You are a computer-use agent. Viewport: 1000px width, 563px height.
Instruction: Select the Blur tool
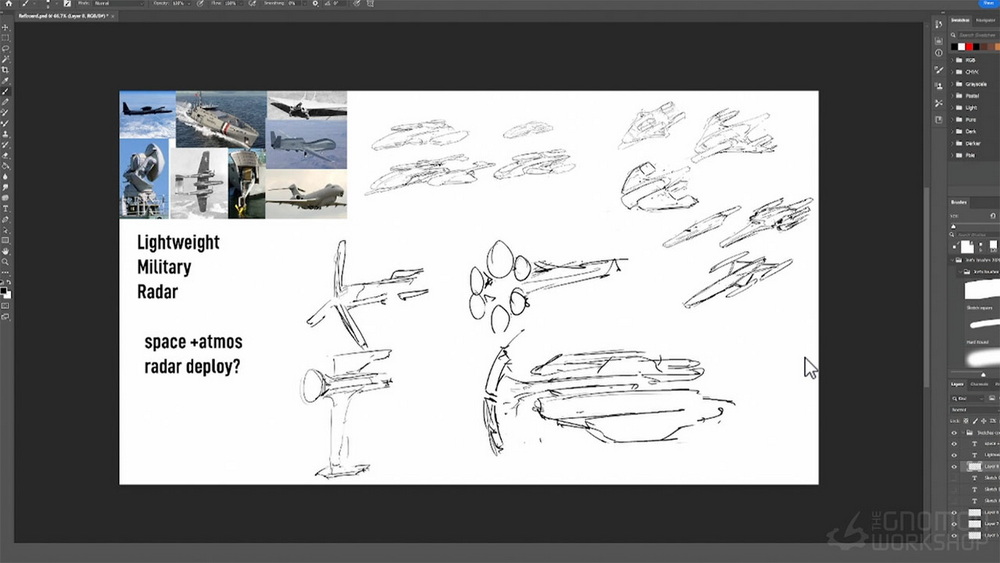pyautogui.click(x=5, y=177)
